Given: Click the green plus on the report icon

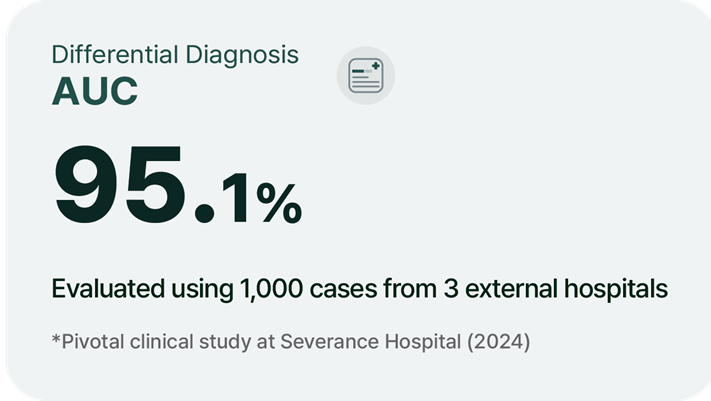Looking at the screenshot, I should pyautogui.click(x=375, y=66).
